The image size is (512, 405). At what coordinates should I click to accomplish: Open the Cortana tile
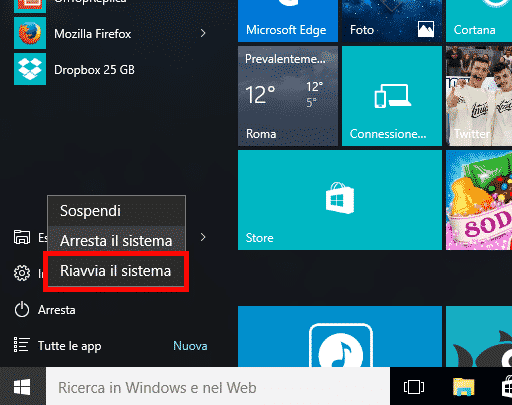point(479,21)
